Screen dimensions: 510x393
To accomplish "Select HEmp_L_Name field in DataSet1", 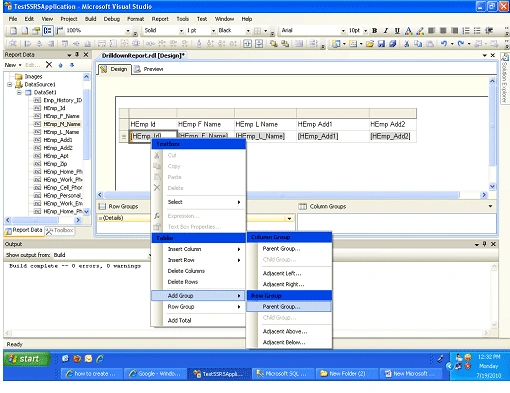I will pyautogui.click(x=61, y=132).
